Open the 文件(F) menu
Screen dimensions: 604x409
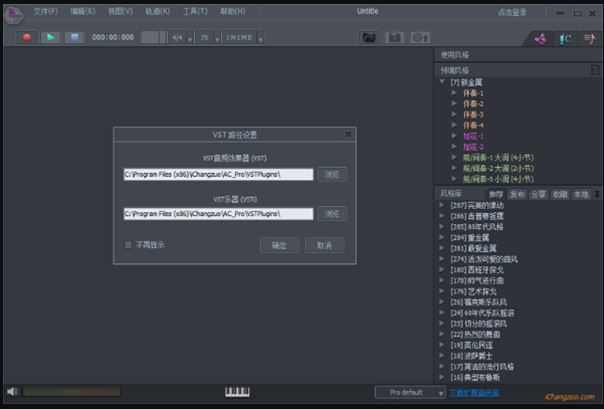pos(45,11)
